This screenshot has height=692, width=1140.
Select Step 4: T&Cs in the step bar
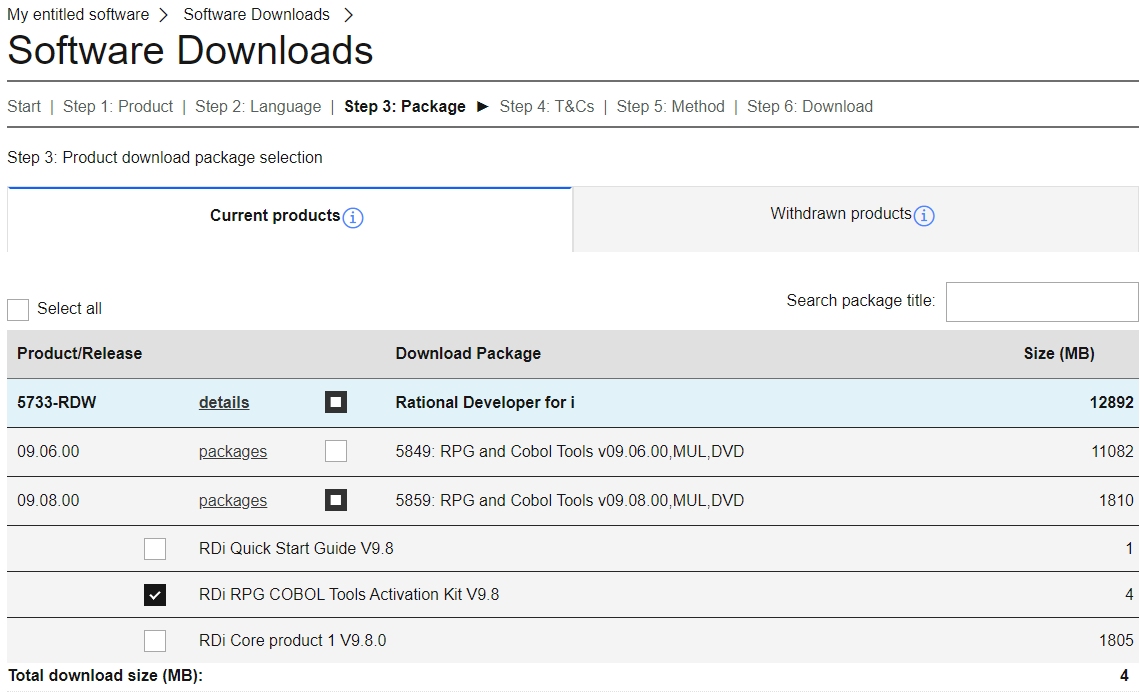(x=547, y=107)
